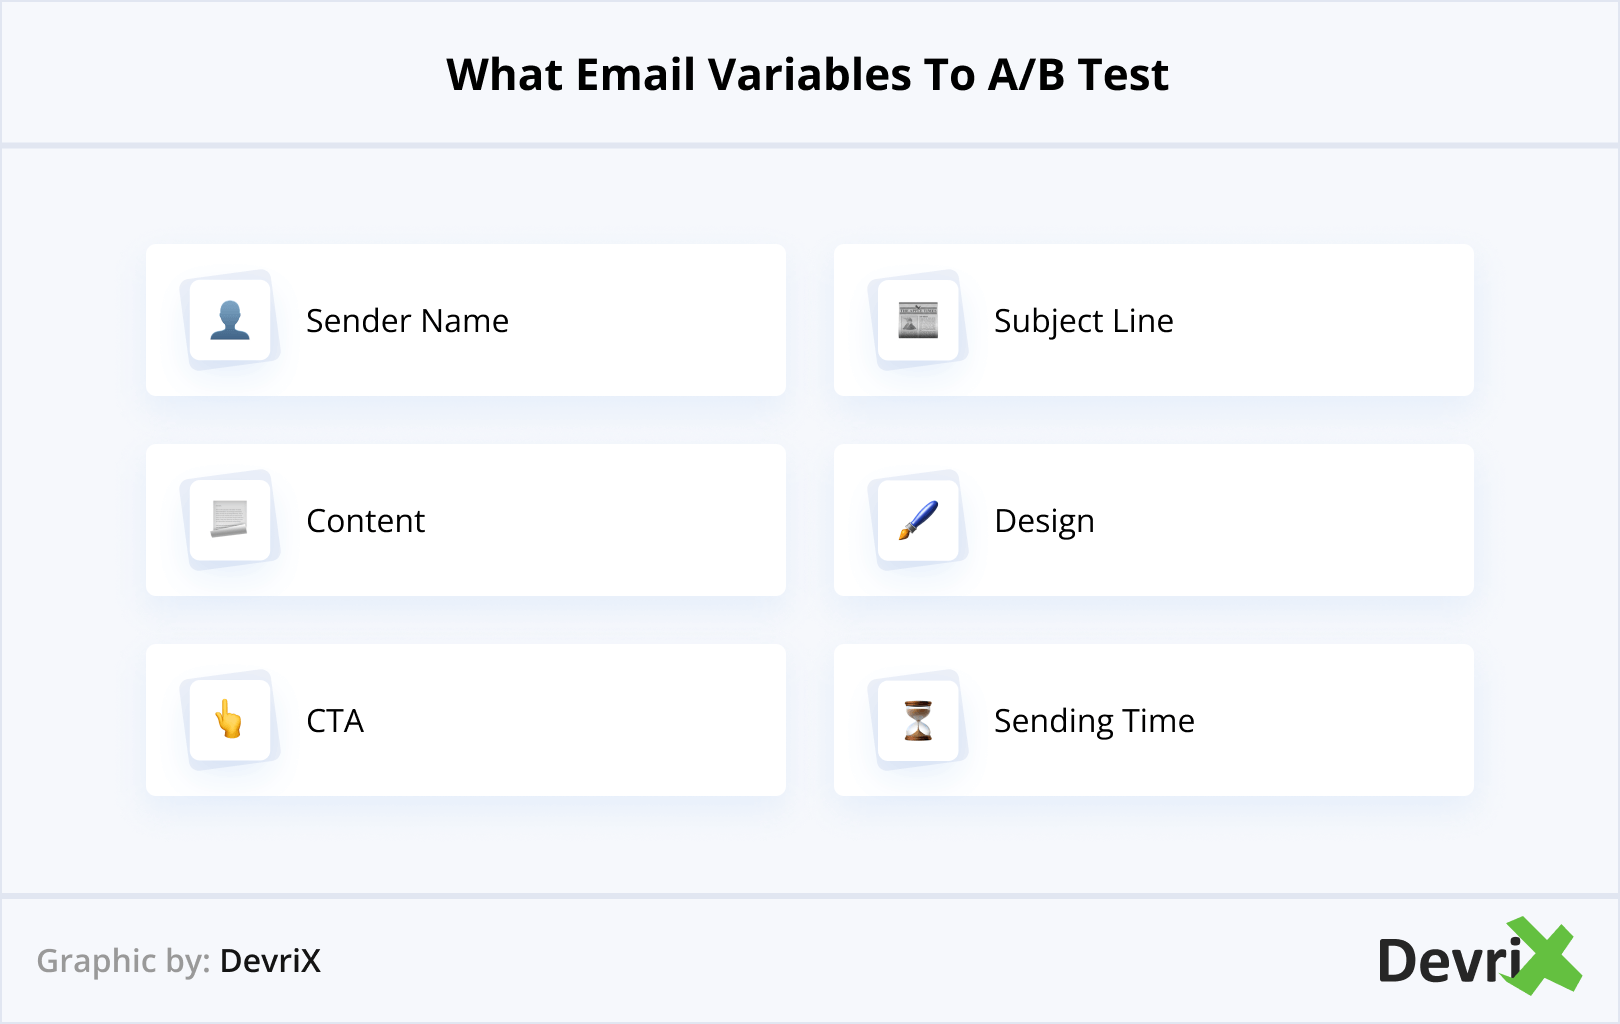Select the hourglass icon beside Sending Time
1620x1024 pixels.
click(918, 720)
